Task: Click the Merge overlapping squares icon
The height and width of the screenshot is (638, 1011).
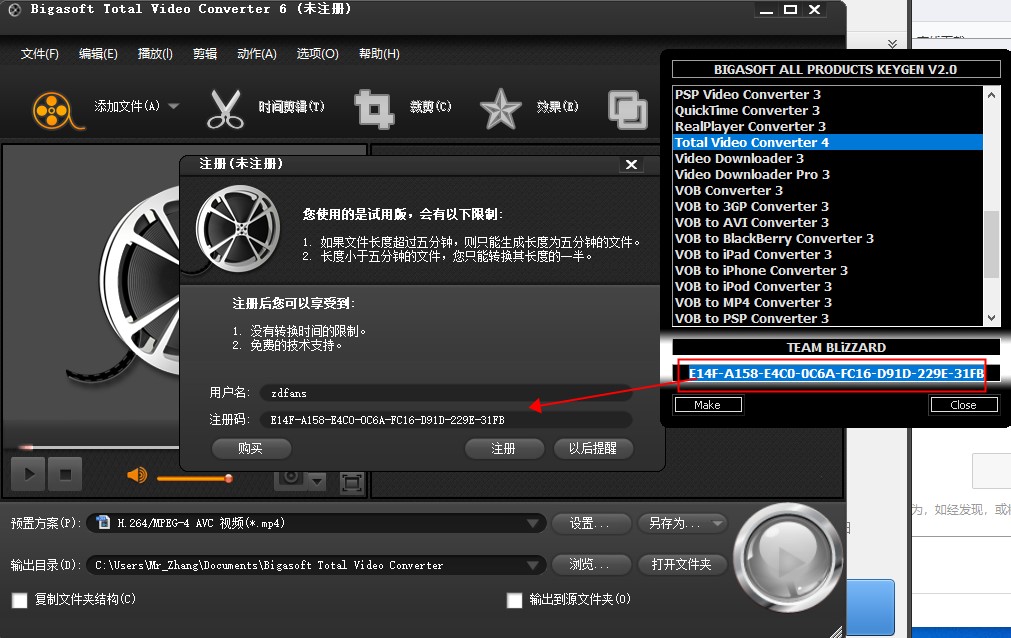Action: pyautogui.click(x=627, y=110)
